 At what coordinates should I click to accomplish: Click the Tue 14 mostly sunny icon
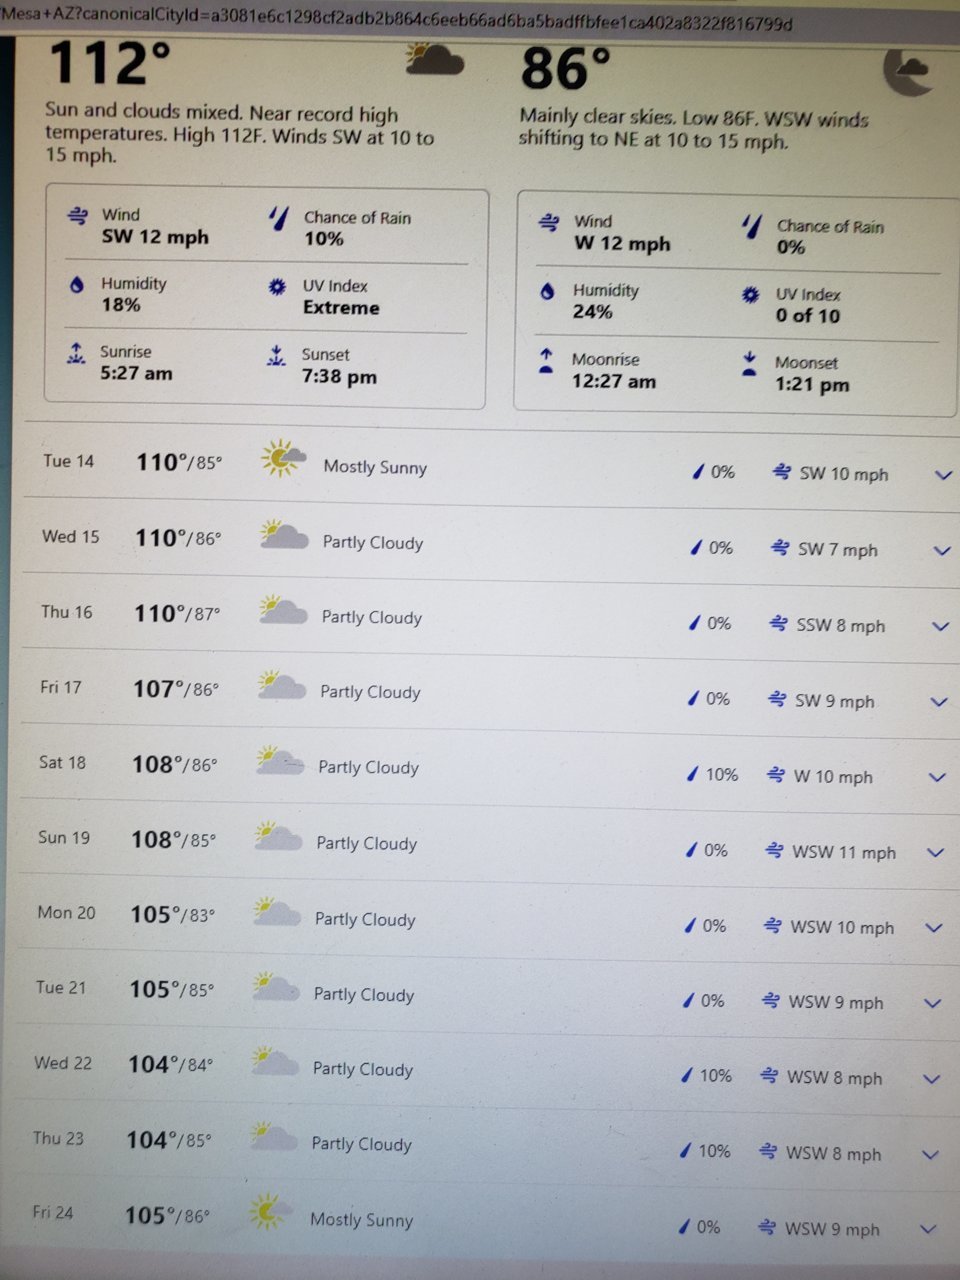pyautogui.click(x=283, y=459)
